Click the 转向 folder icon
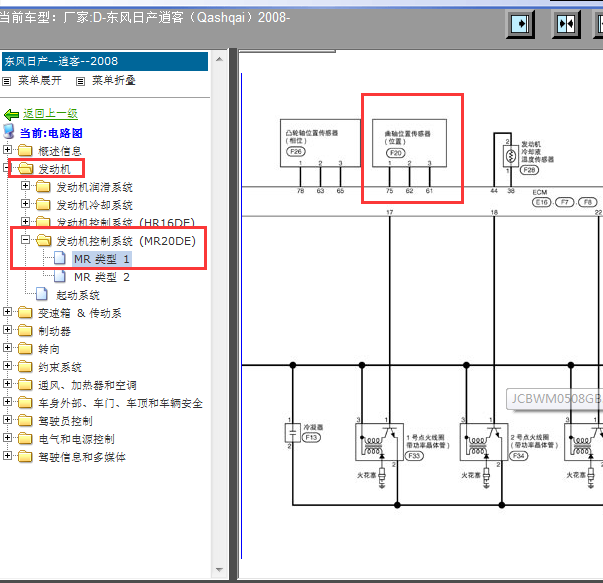603x583 pixels. 25,348
